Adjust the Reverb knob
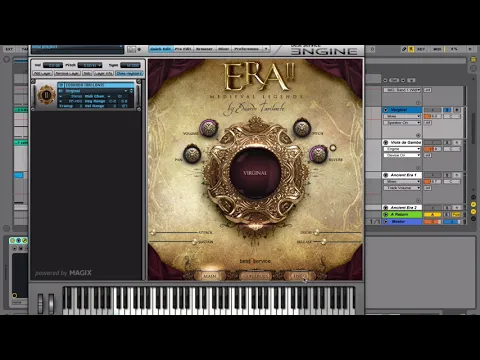 (x=318, y=154)
